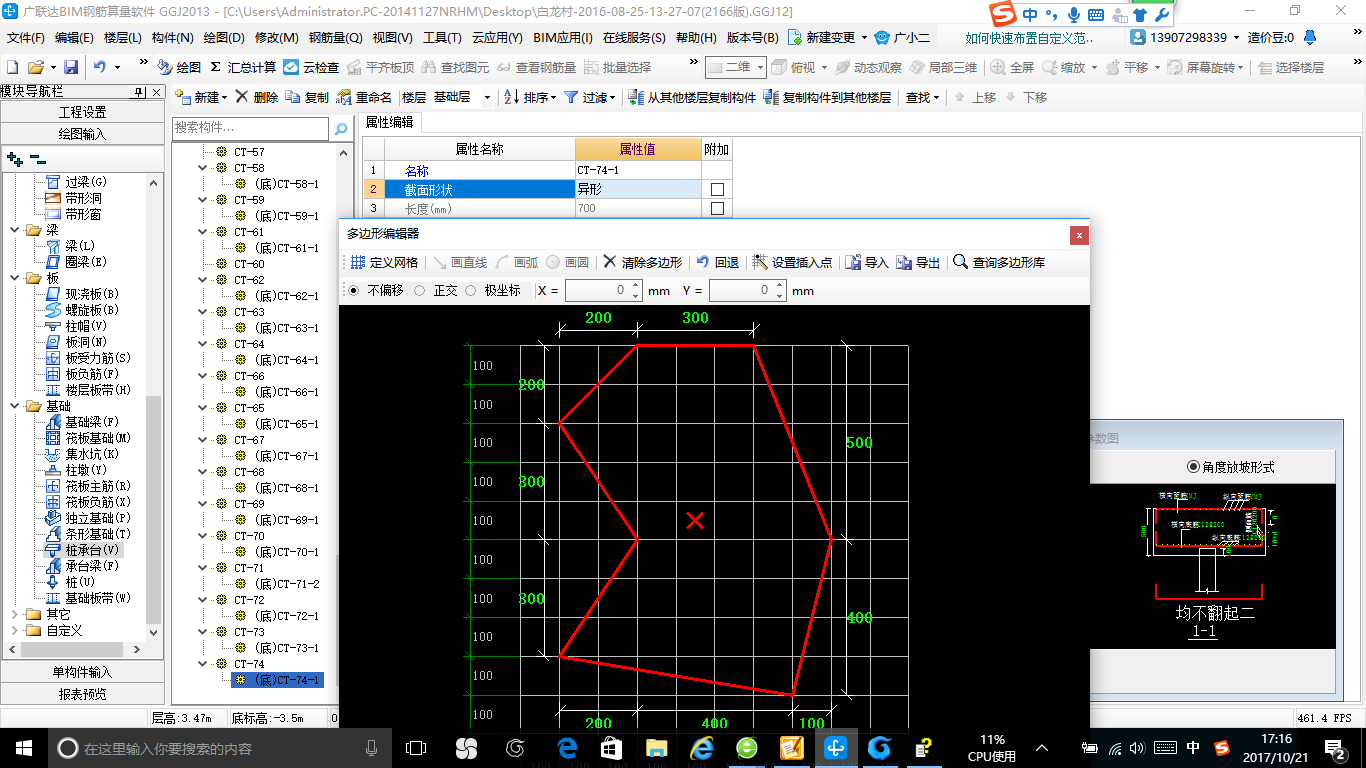Click 回退 undo in polygon editor
The image size is (1366, 768).
point(717,262)
